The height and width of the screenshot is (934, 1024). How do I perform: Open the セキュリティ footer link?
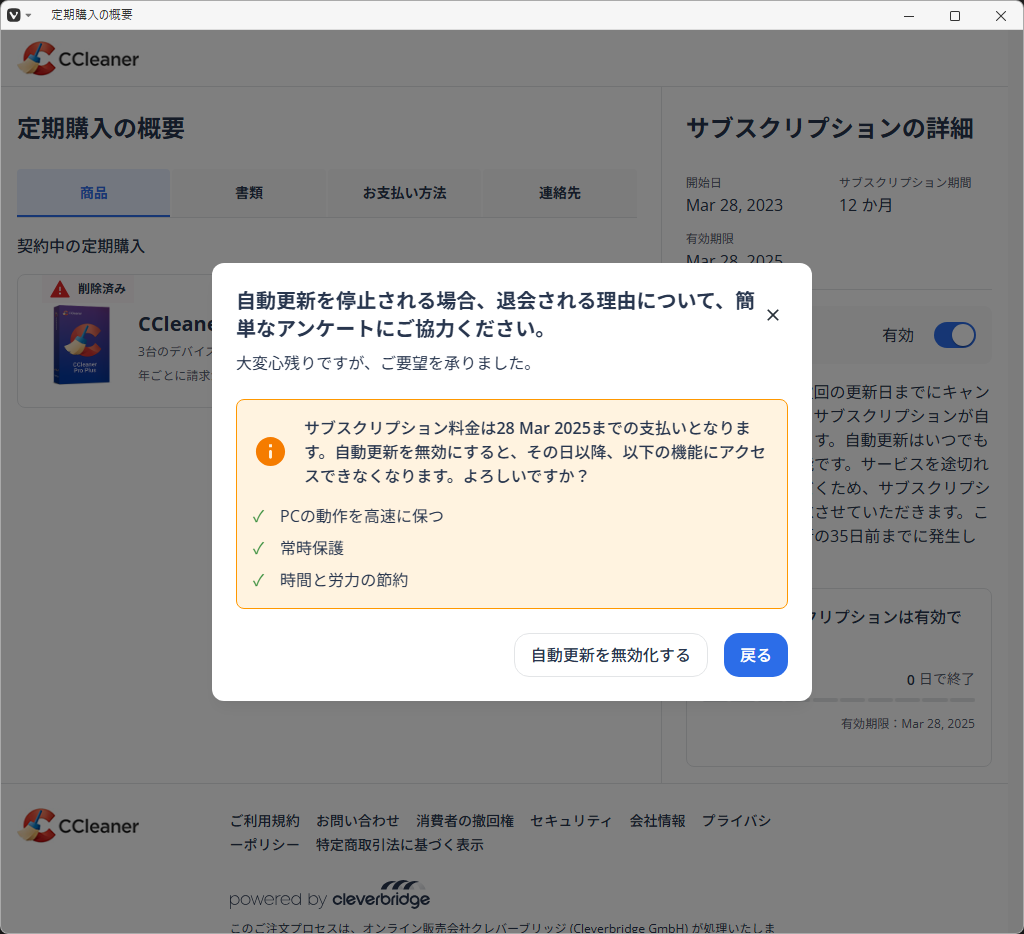pyautogui.click(x=571, y=820)
